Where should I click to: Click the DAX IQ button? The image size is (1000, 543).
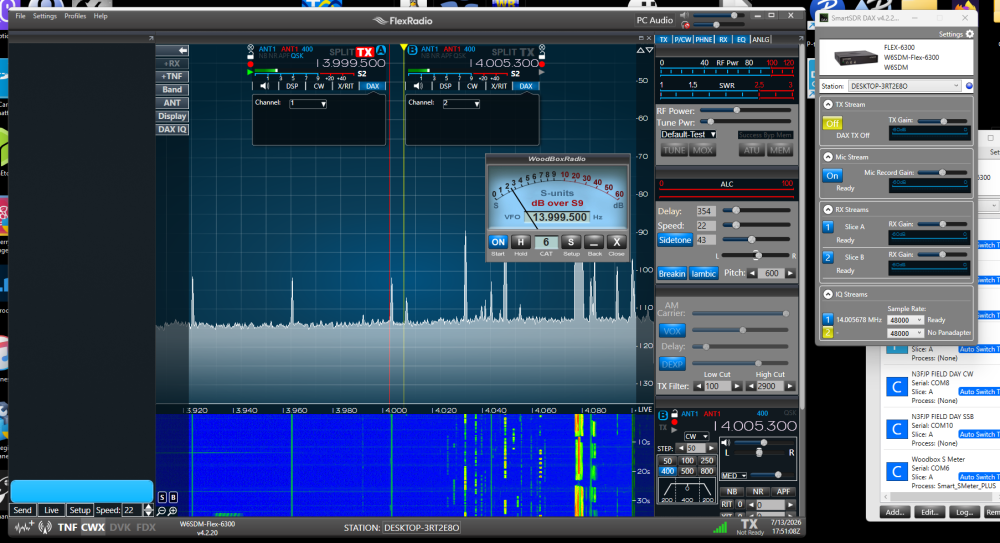click(x=172, y=130)
